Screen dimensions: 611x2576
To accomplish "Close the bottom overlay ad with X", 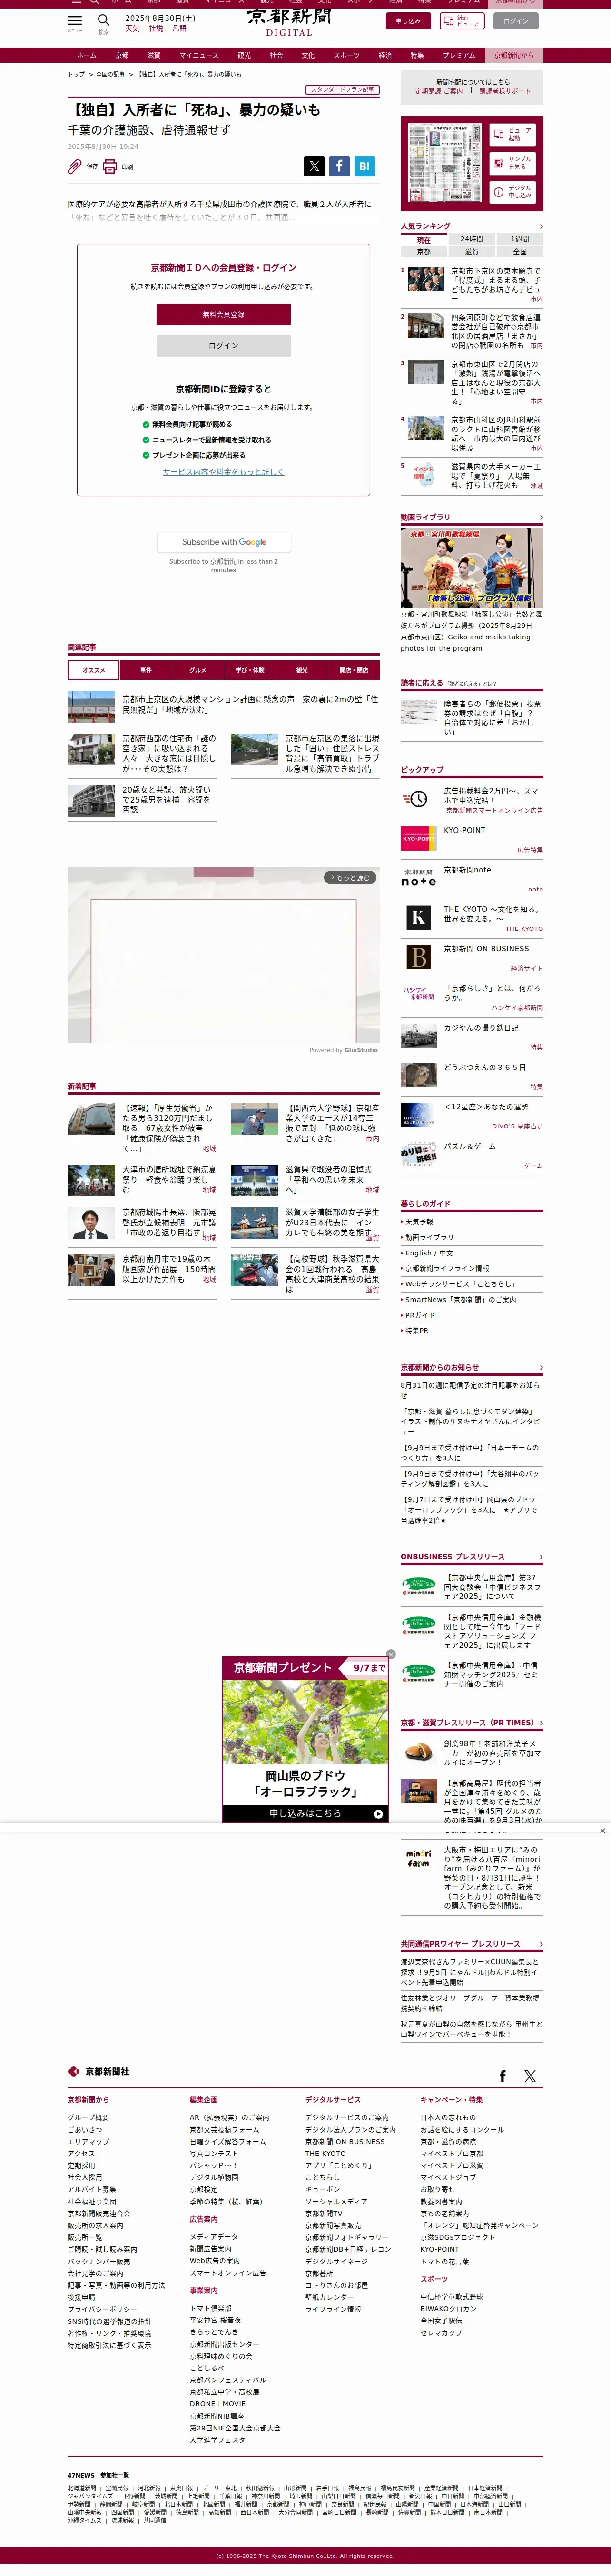I will [x=602, y=1831].
